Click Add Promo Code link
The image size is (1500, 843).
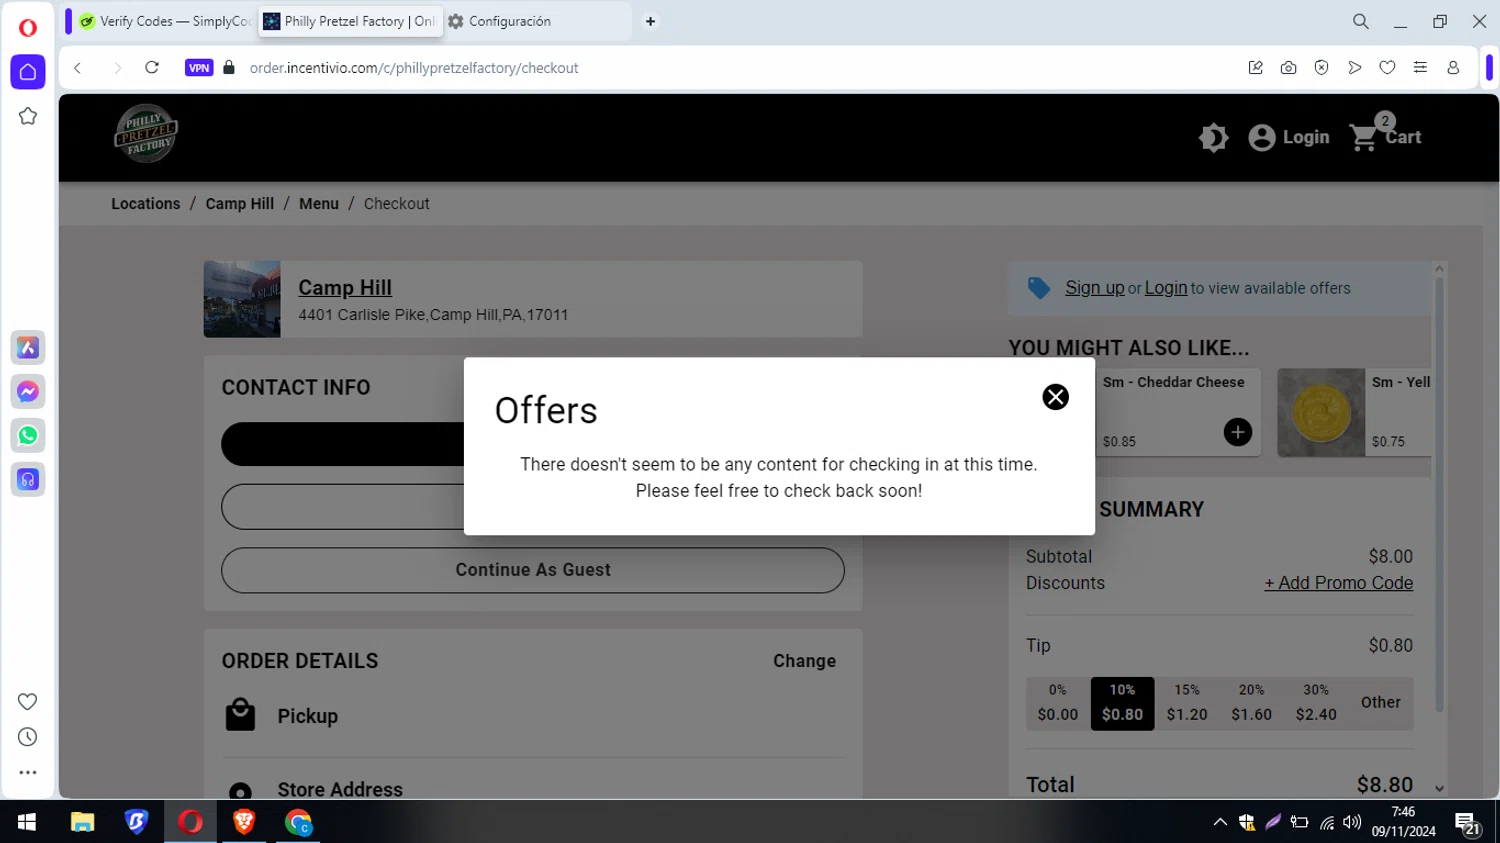[1339, 583]
